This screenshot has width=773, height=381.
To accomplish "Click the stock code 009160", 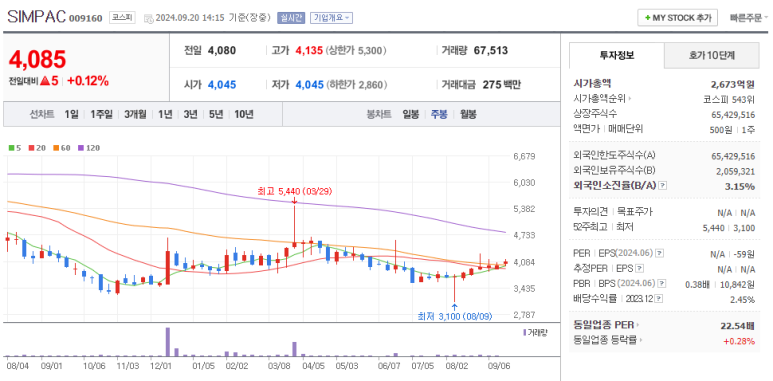I will [x=86, y=19].
